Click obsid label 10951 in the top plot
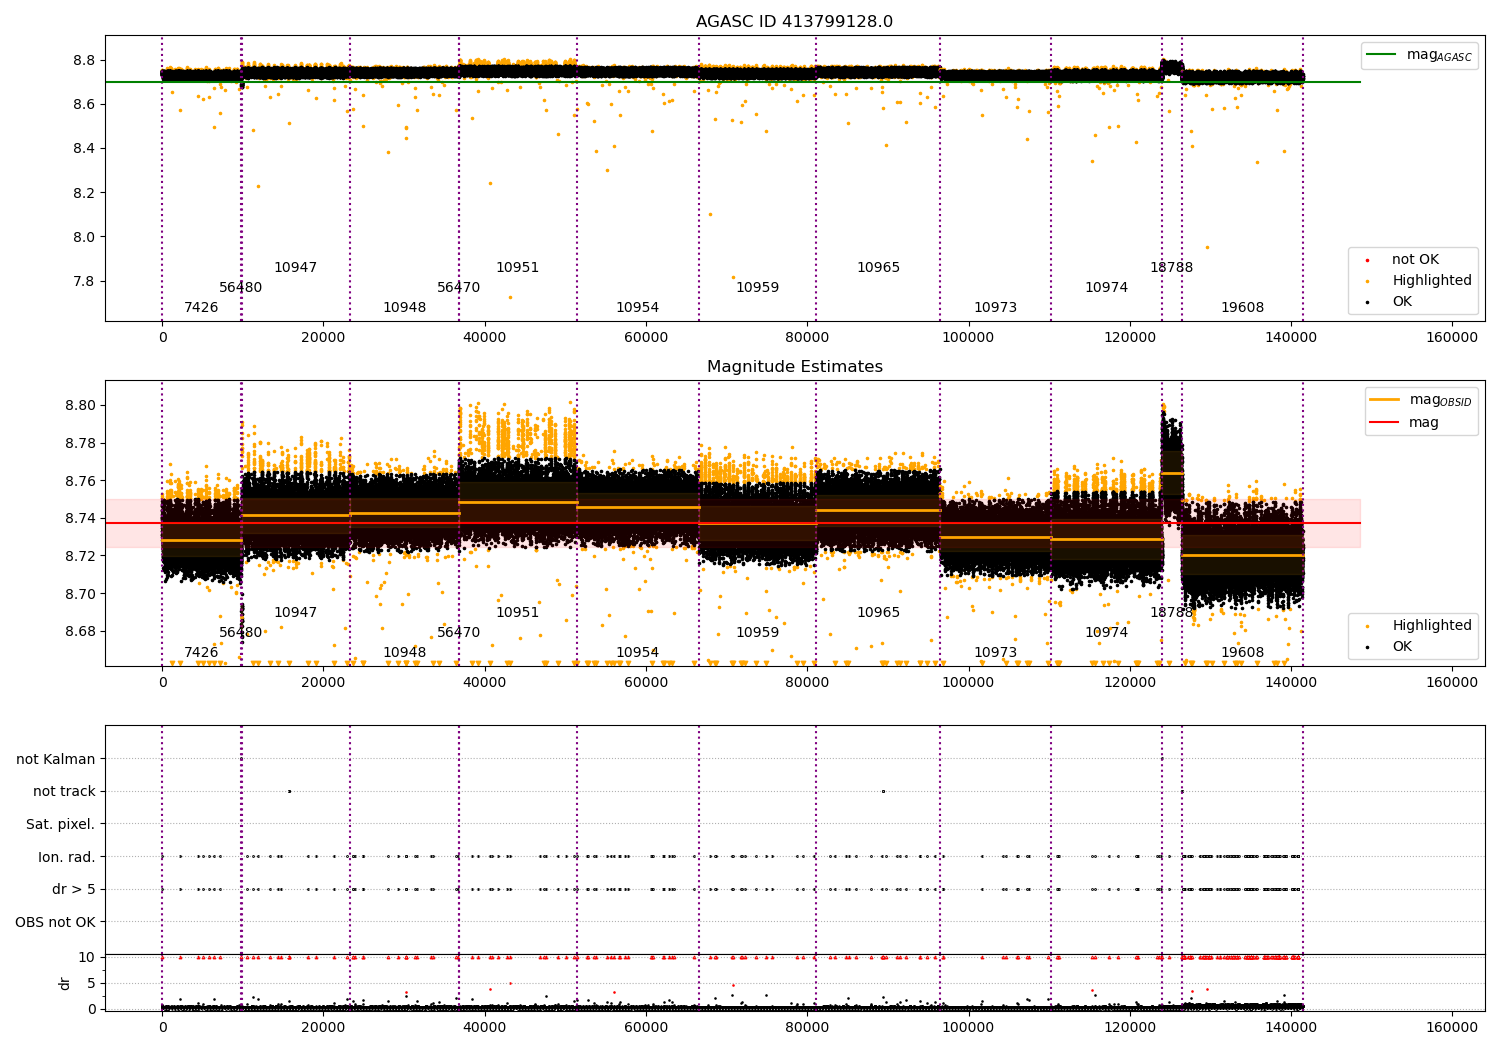This screenshot has width=1500, height=1050. [517, 267]
